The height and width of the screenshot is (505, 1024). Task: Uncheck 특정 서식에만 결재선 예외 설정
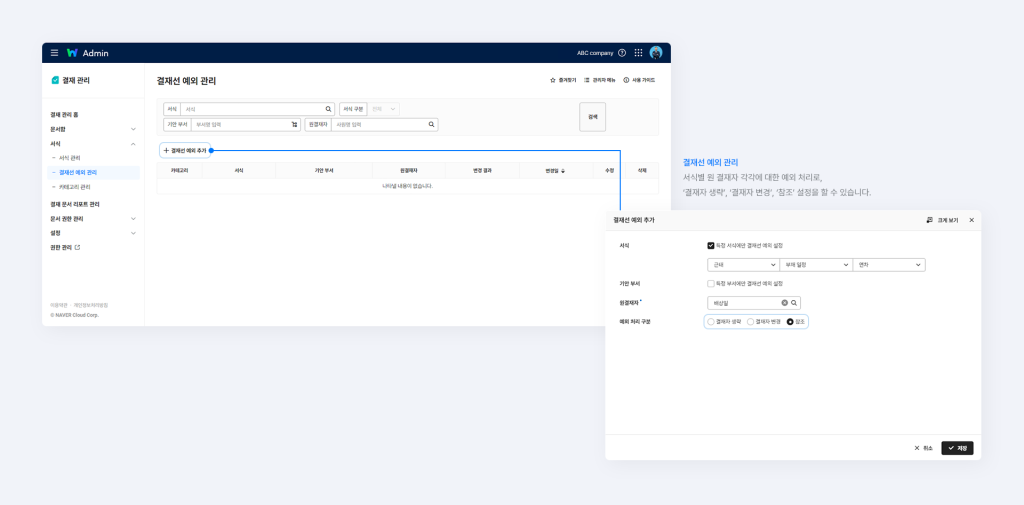tap(710, 245)
